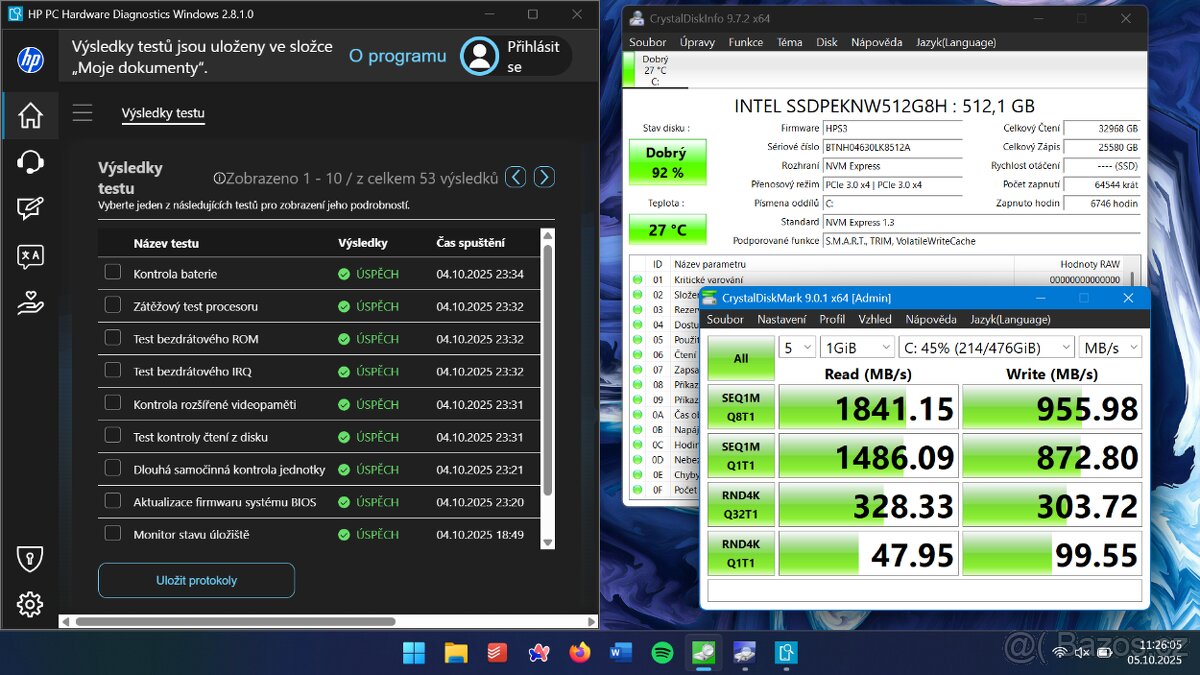This screenshot has height=675, width=1200.
Task: Select the Test kontroly čtení z disku checkbox
Action: 113,436
